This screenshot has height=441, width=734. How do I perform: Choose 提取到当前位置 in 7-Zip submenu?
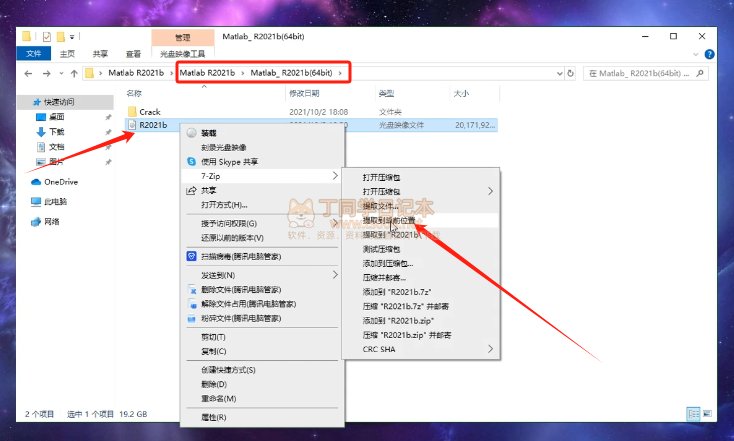[389, 220]
